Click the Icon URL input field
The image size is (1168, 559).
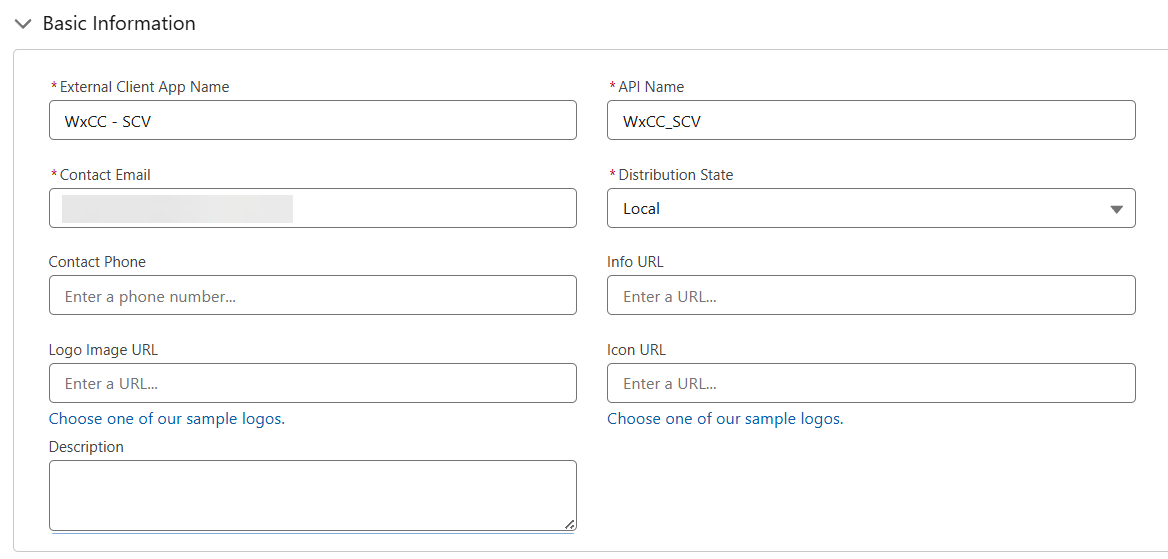pos(871,383)
